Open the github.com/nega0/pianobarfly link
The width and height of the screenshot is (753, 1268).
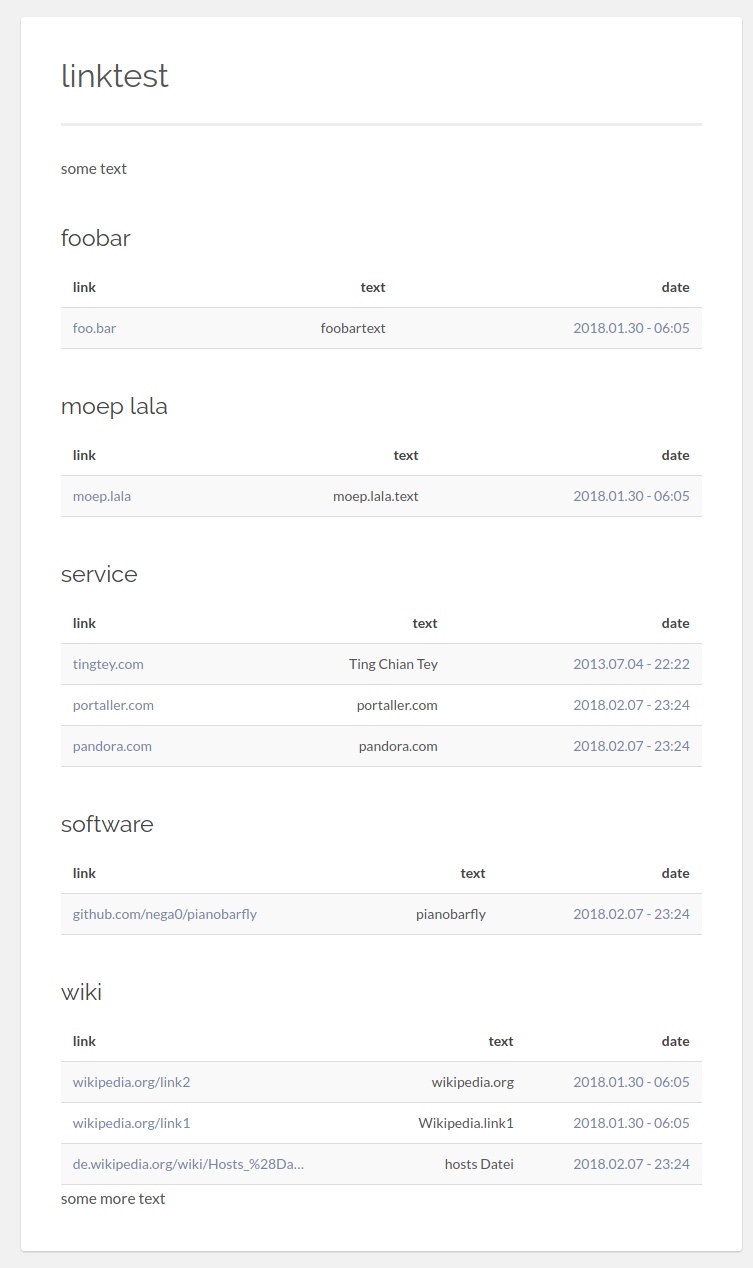[x=164, y=914]
